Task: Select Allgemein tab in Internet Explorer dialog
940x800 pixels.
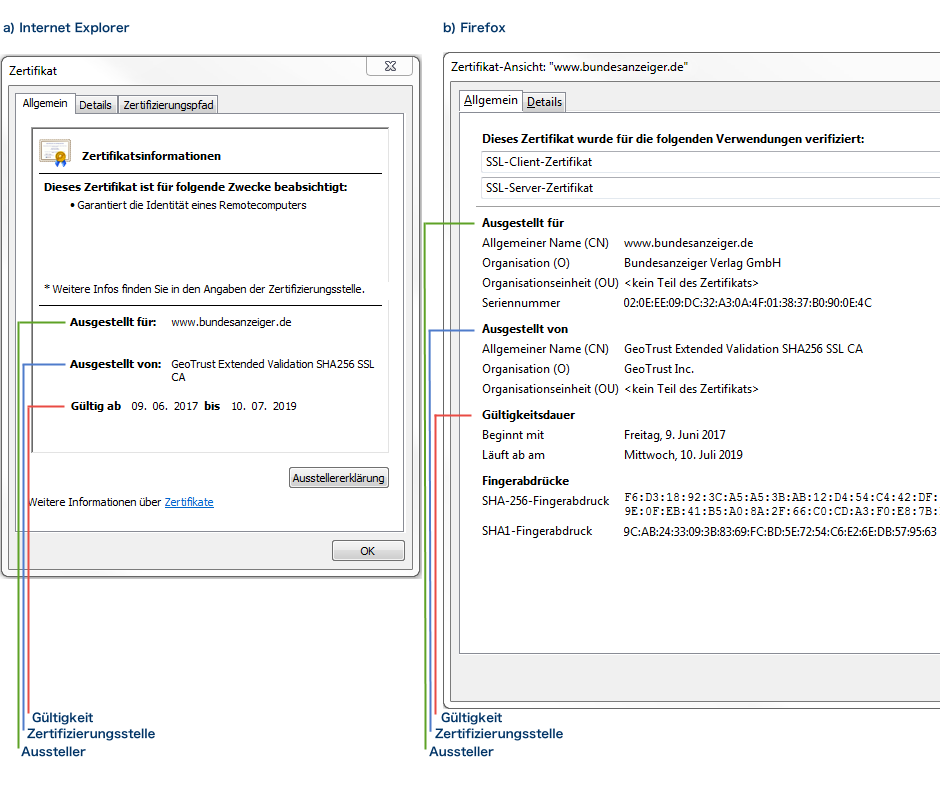Action: [x=45, y=103]
